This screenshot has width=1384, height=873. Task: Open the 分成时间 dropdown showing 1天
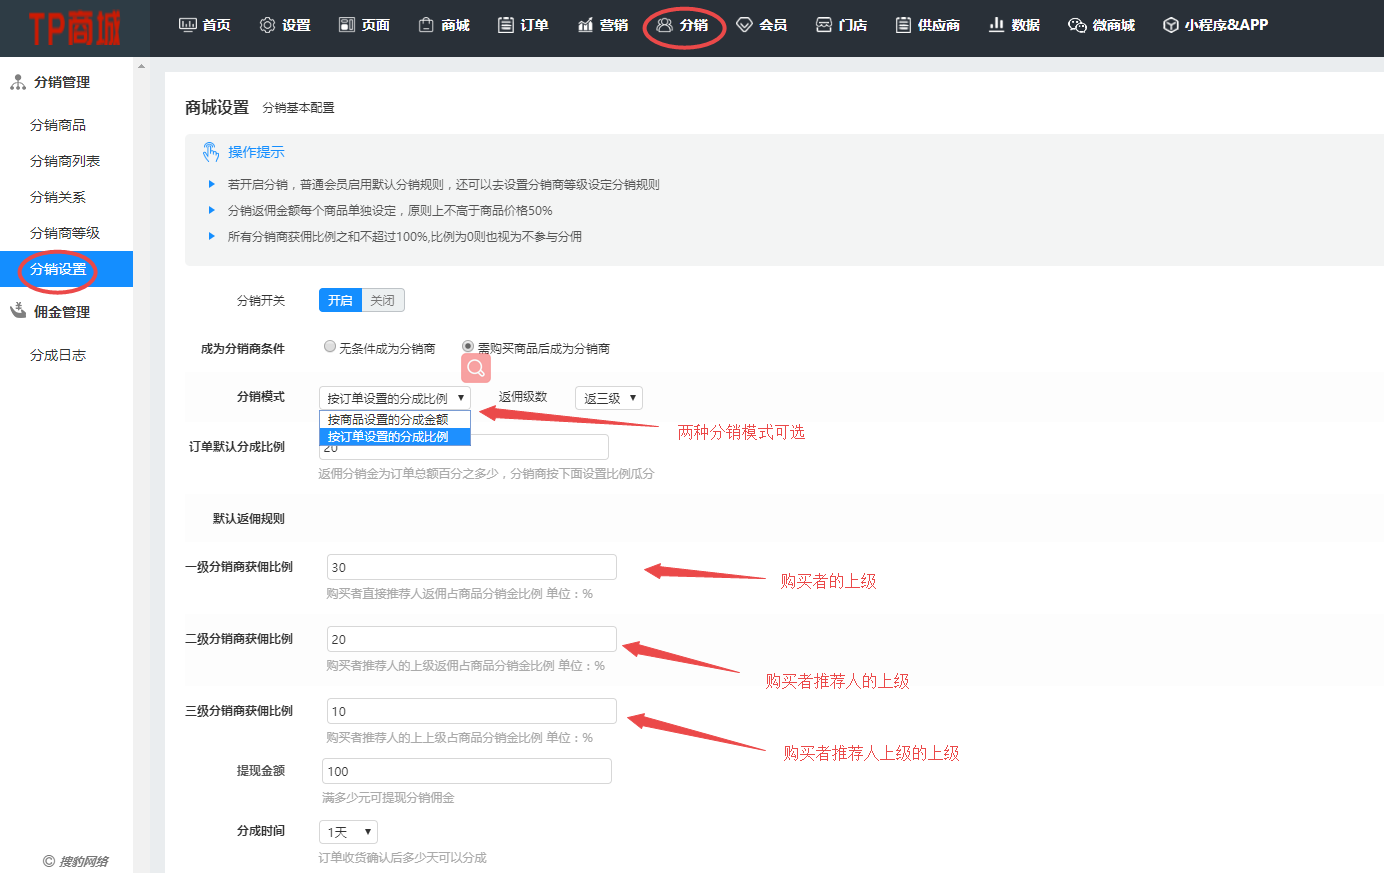[x=347, y=831]
